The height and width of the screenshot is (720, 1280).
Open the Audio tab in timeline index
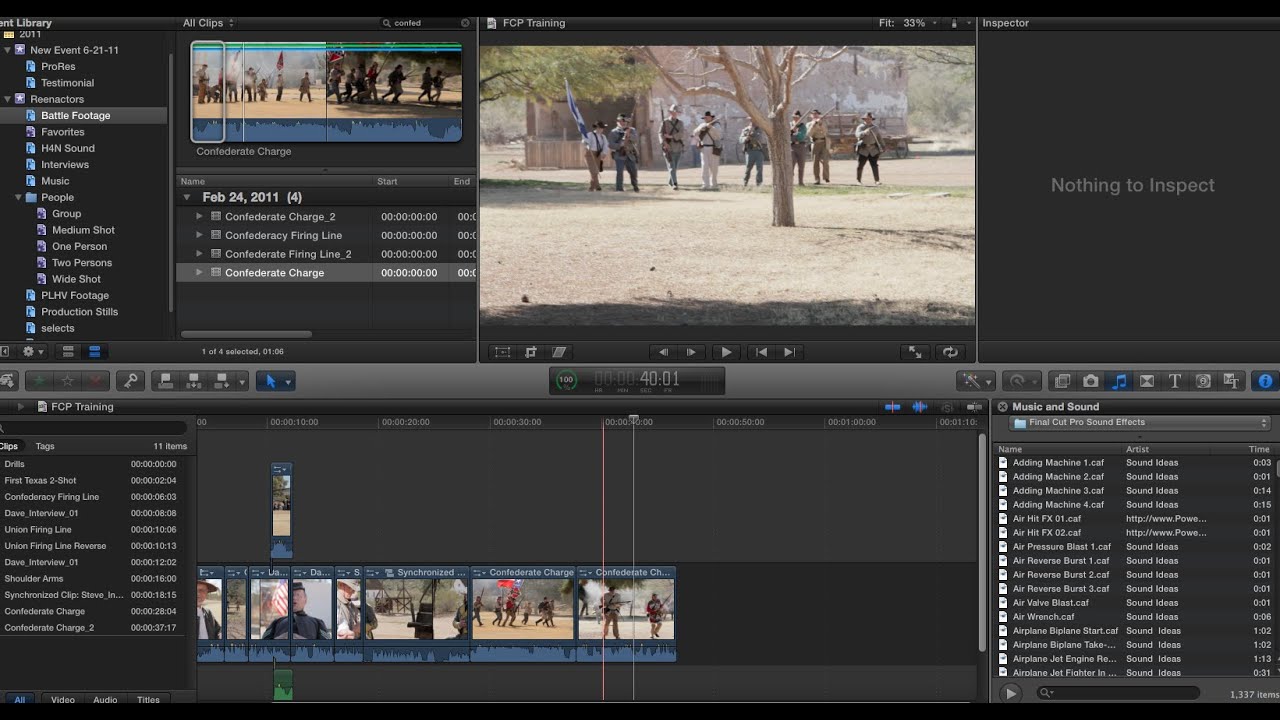click(105, 700)
